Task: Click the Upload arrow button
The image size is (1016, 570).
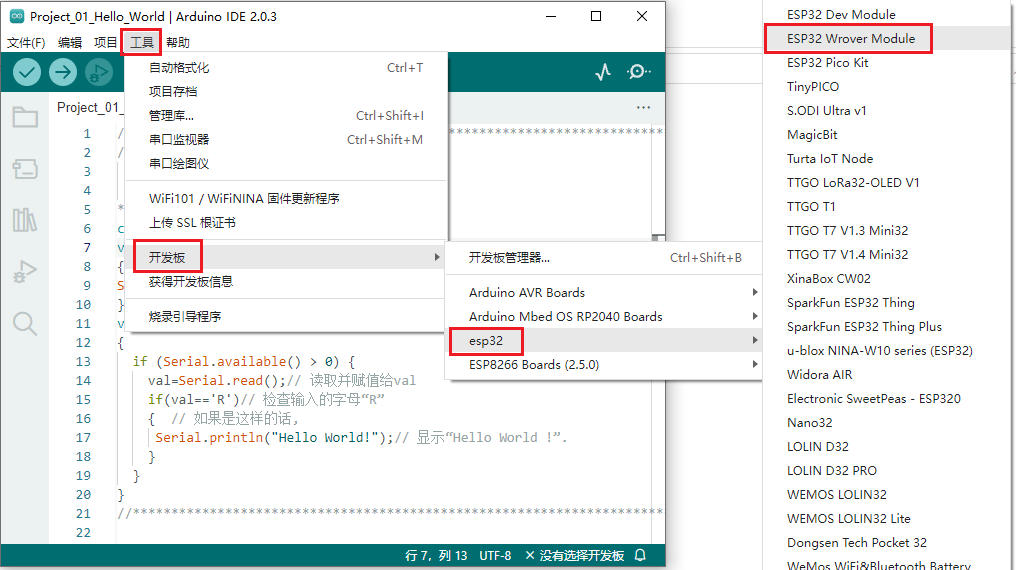Action: pyautogui.click(x=63, y=72)
